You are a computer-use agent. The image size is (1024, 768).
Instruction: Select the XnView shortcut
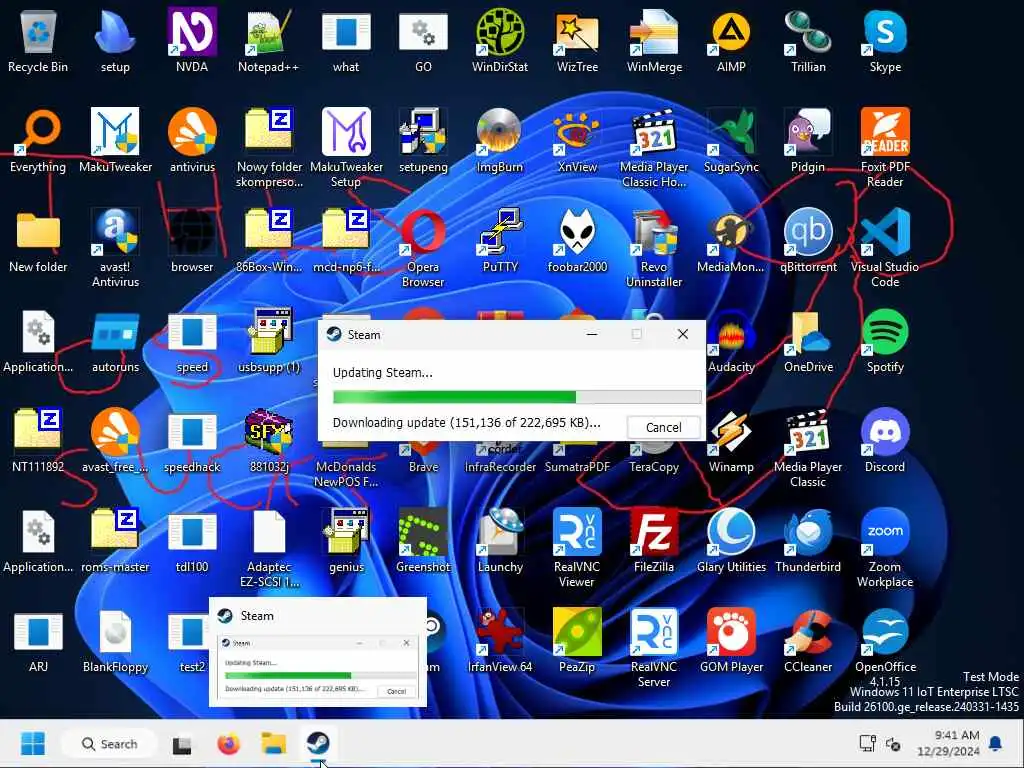click(x=577, y=141)
